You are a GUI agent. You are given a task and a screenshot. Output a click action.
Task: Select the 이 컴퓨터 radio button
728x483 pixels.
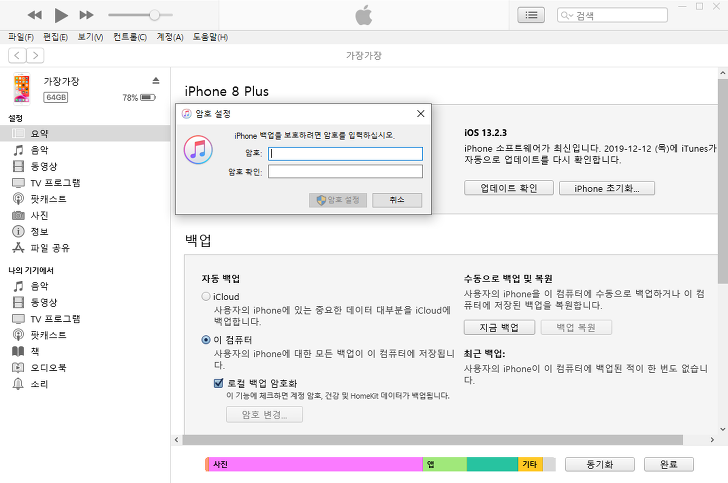click(206, 340)
